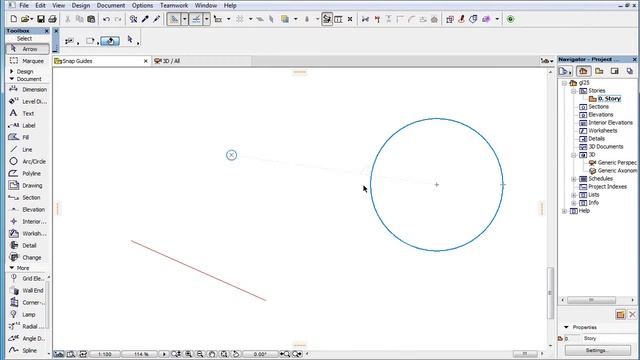The height and width of the screenshot is (360, 640).
Task: Create a new document with New icon
Action: (x=13, y=19)
